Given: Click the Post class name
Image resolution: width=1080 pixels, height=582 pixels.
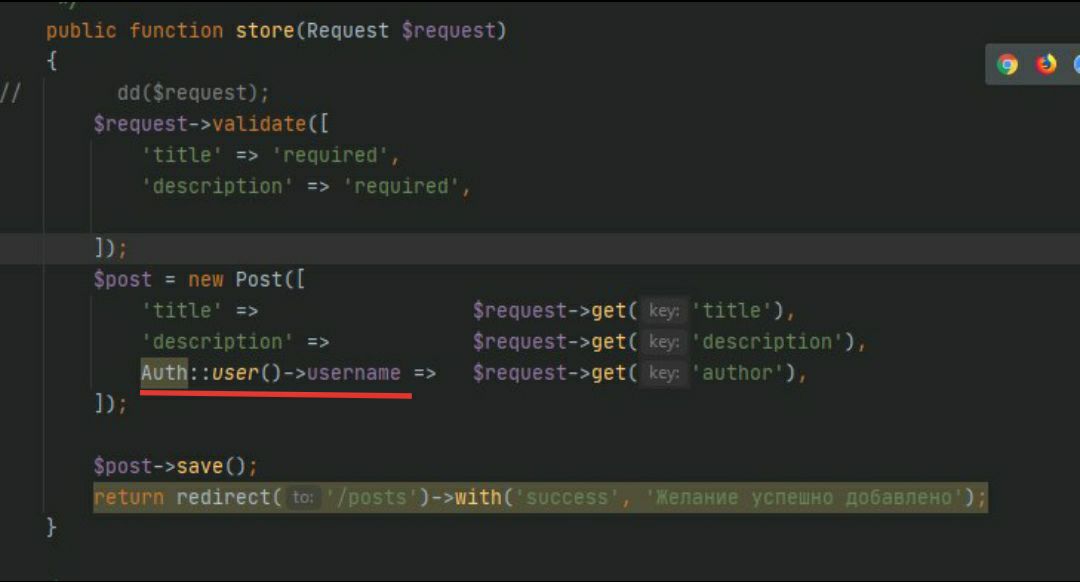Looking at the screenshot, I should tap(259, 280).
